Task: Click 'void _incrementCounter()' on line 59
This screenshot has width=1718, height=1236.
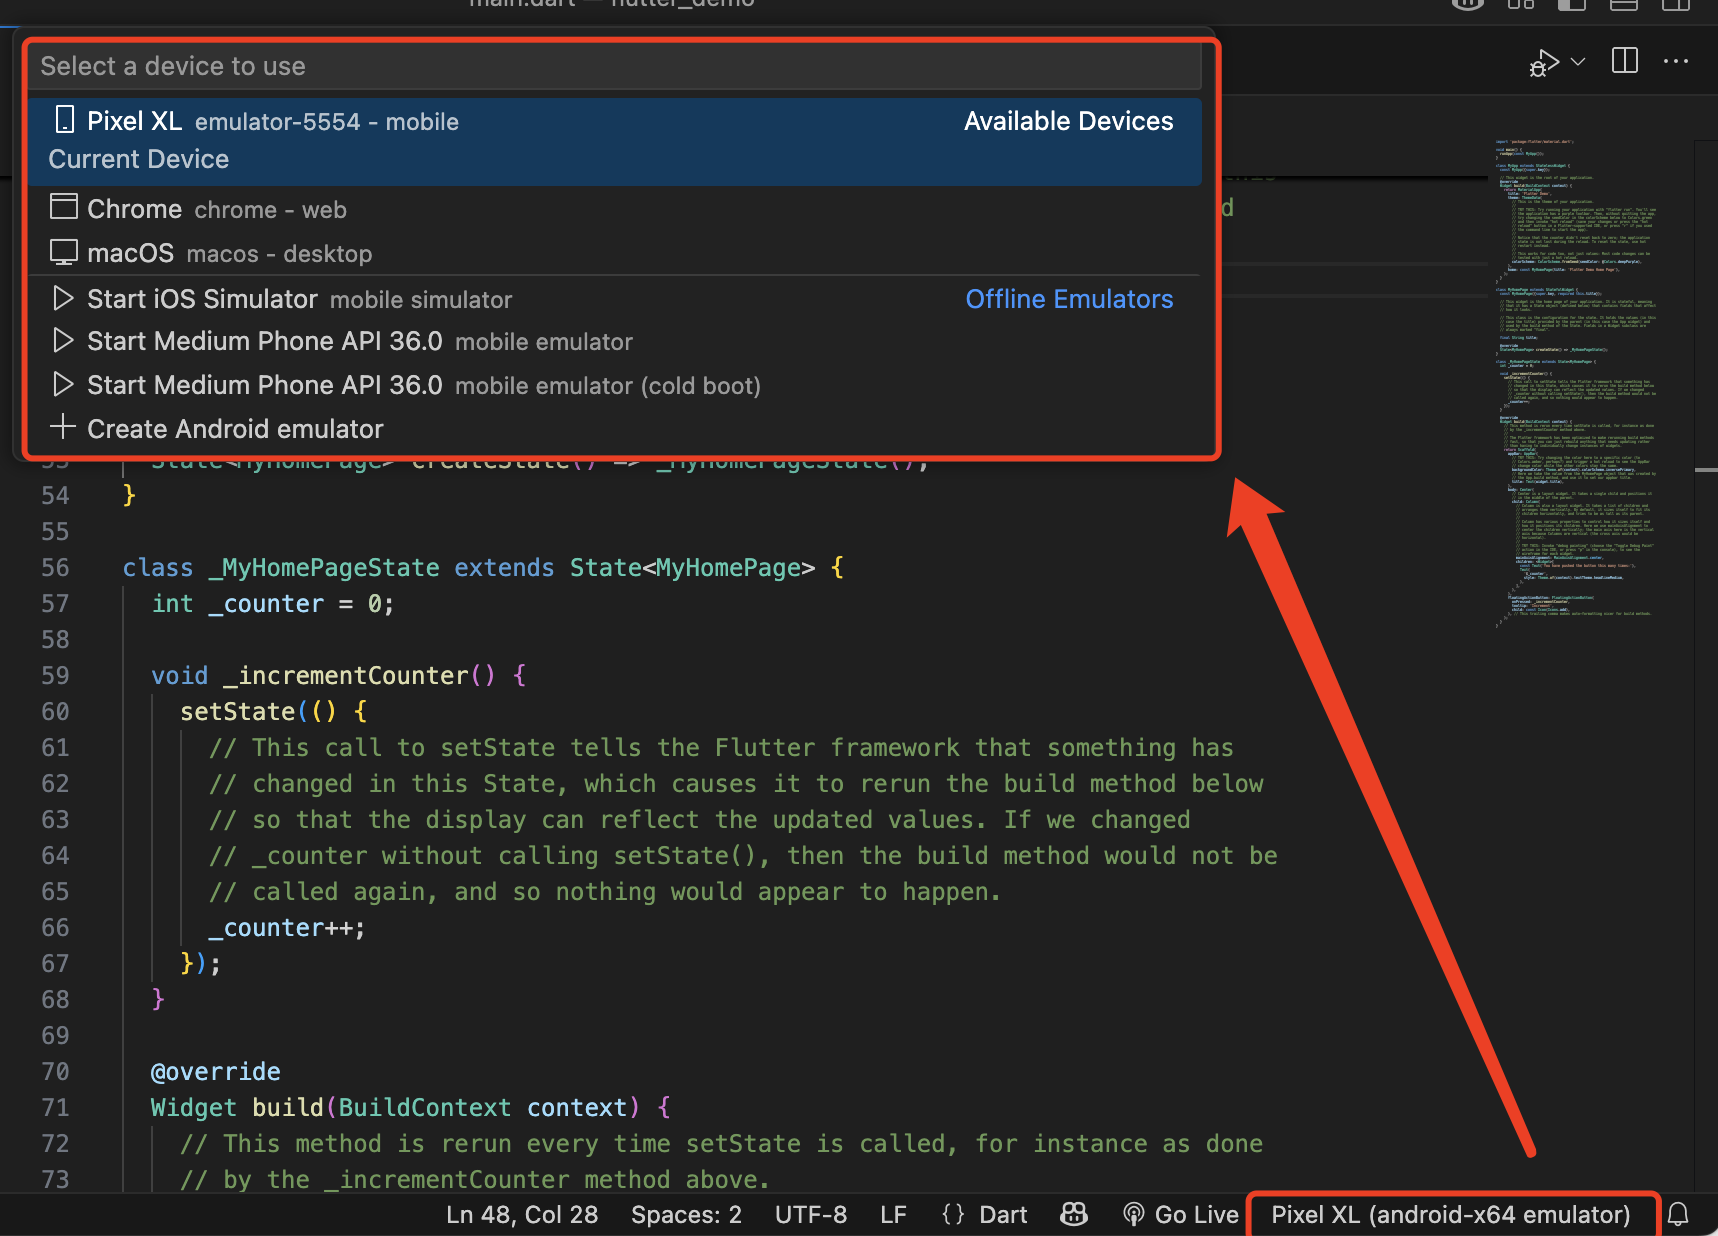Action: tap(323, 676)
